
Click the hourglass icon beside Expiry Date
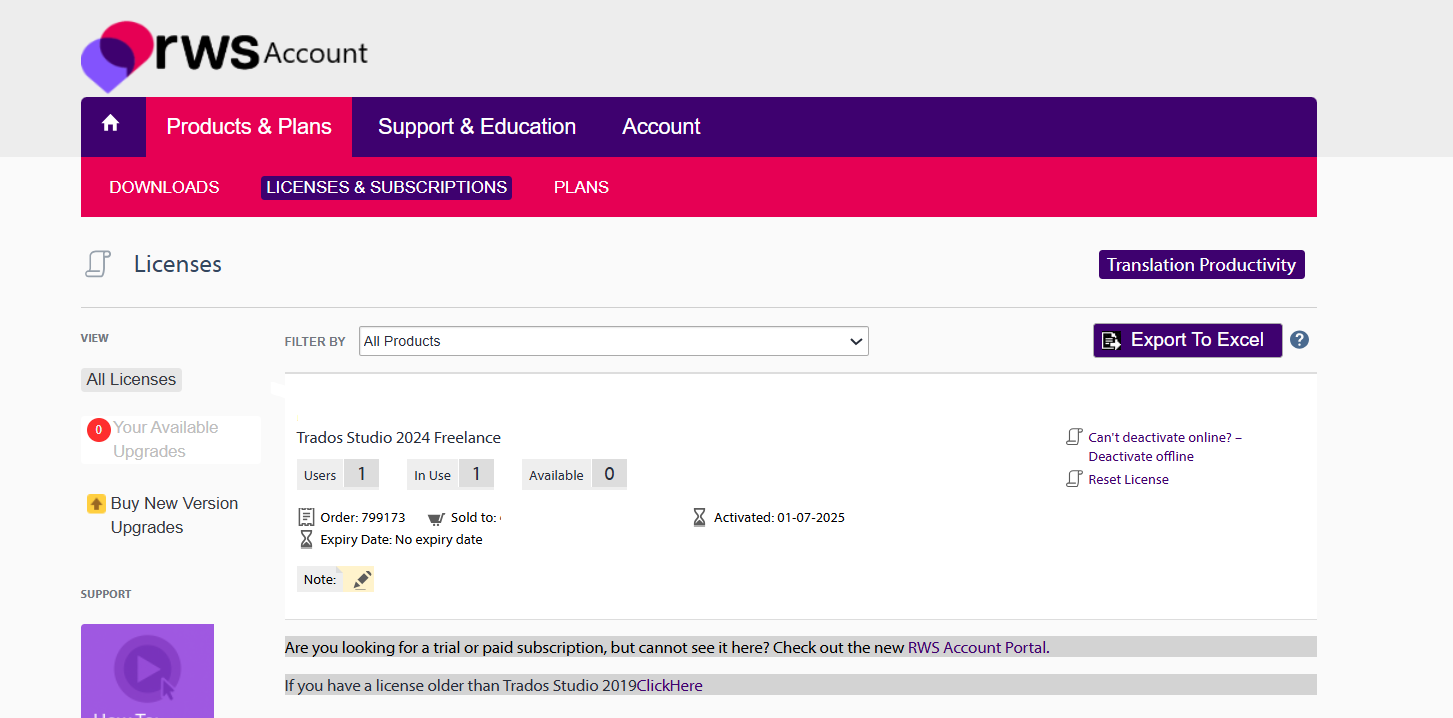point(306,539)
